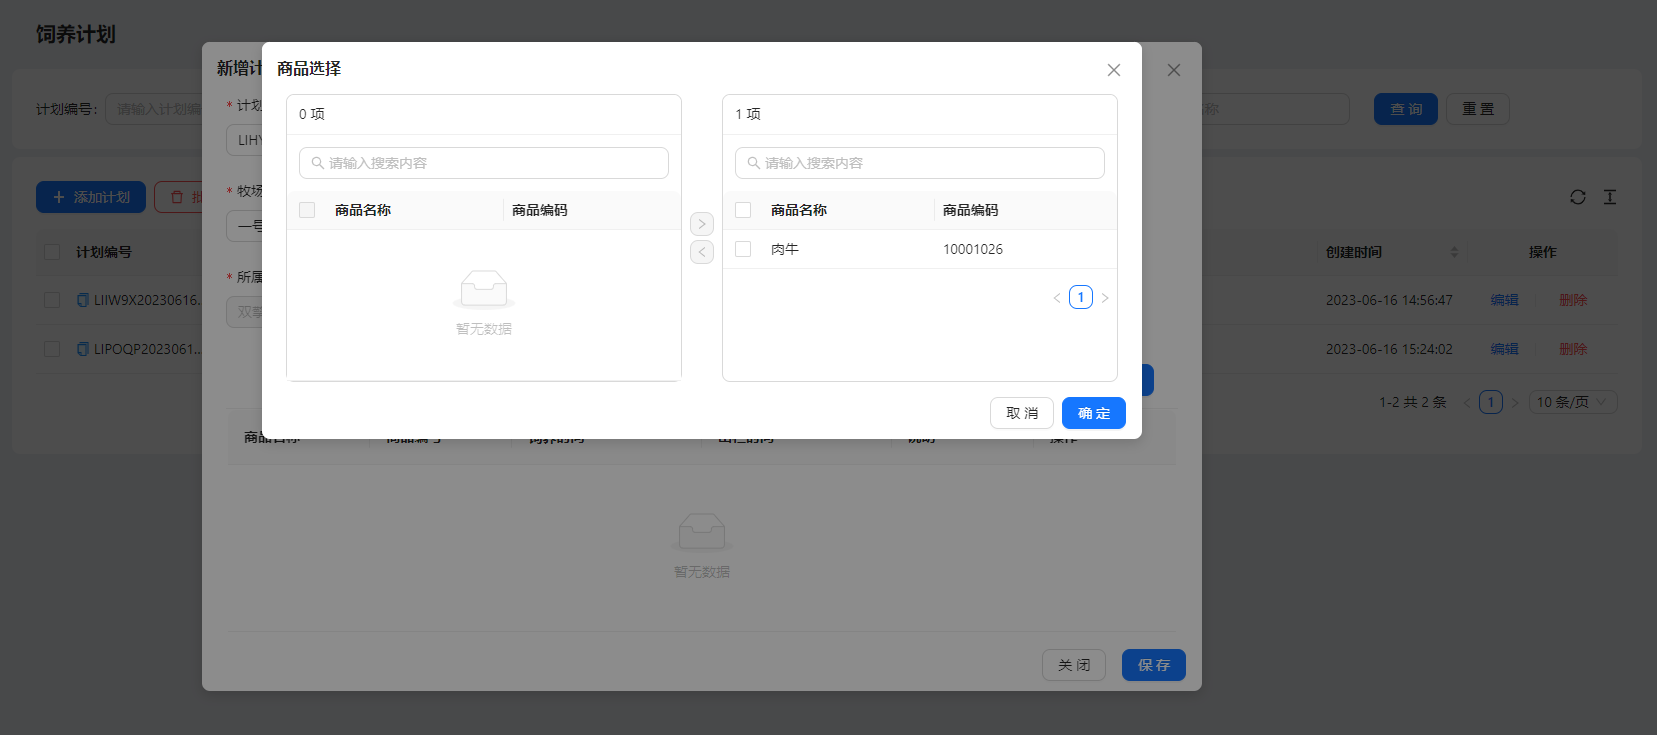Go to previous page in right transfer panel
Screen dimensions: 1657x735
point(1057,298)
